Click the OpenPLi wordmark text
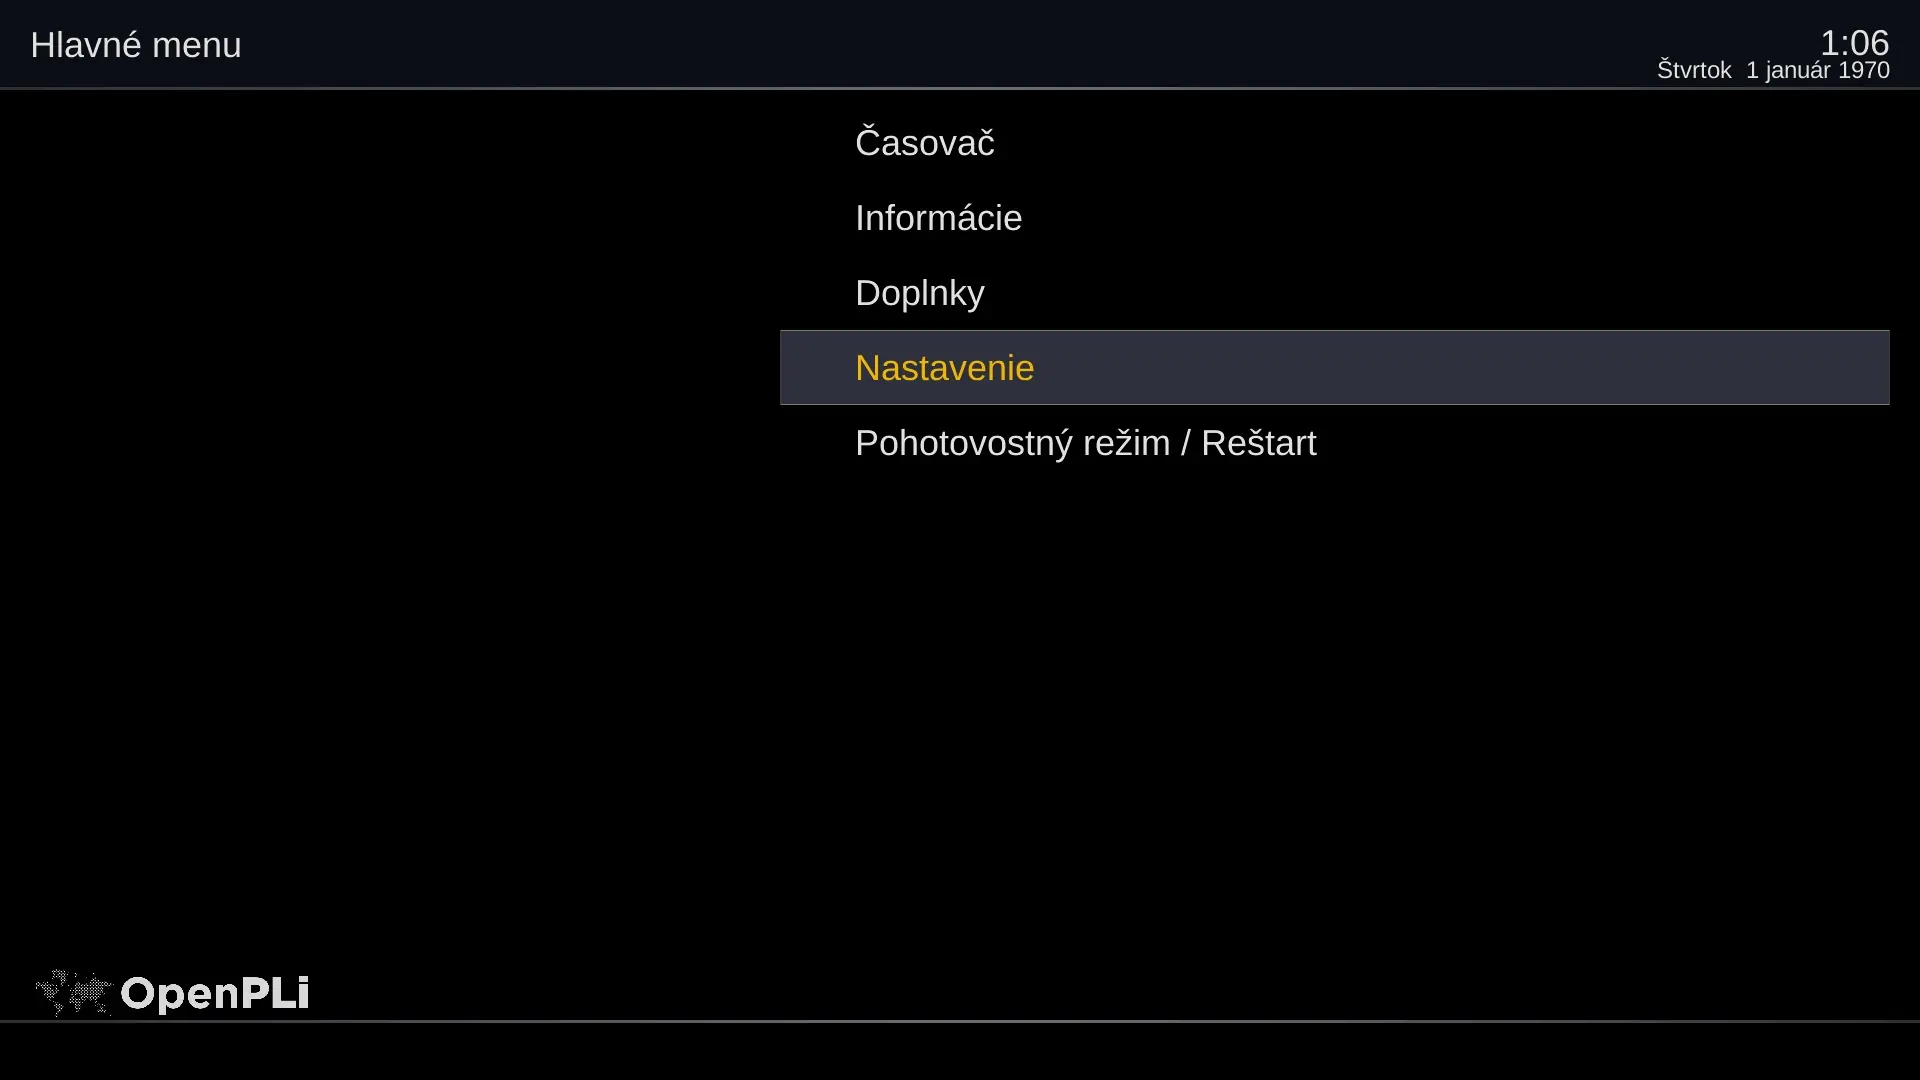 pyautogui.click(x=215, y=994)
